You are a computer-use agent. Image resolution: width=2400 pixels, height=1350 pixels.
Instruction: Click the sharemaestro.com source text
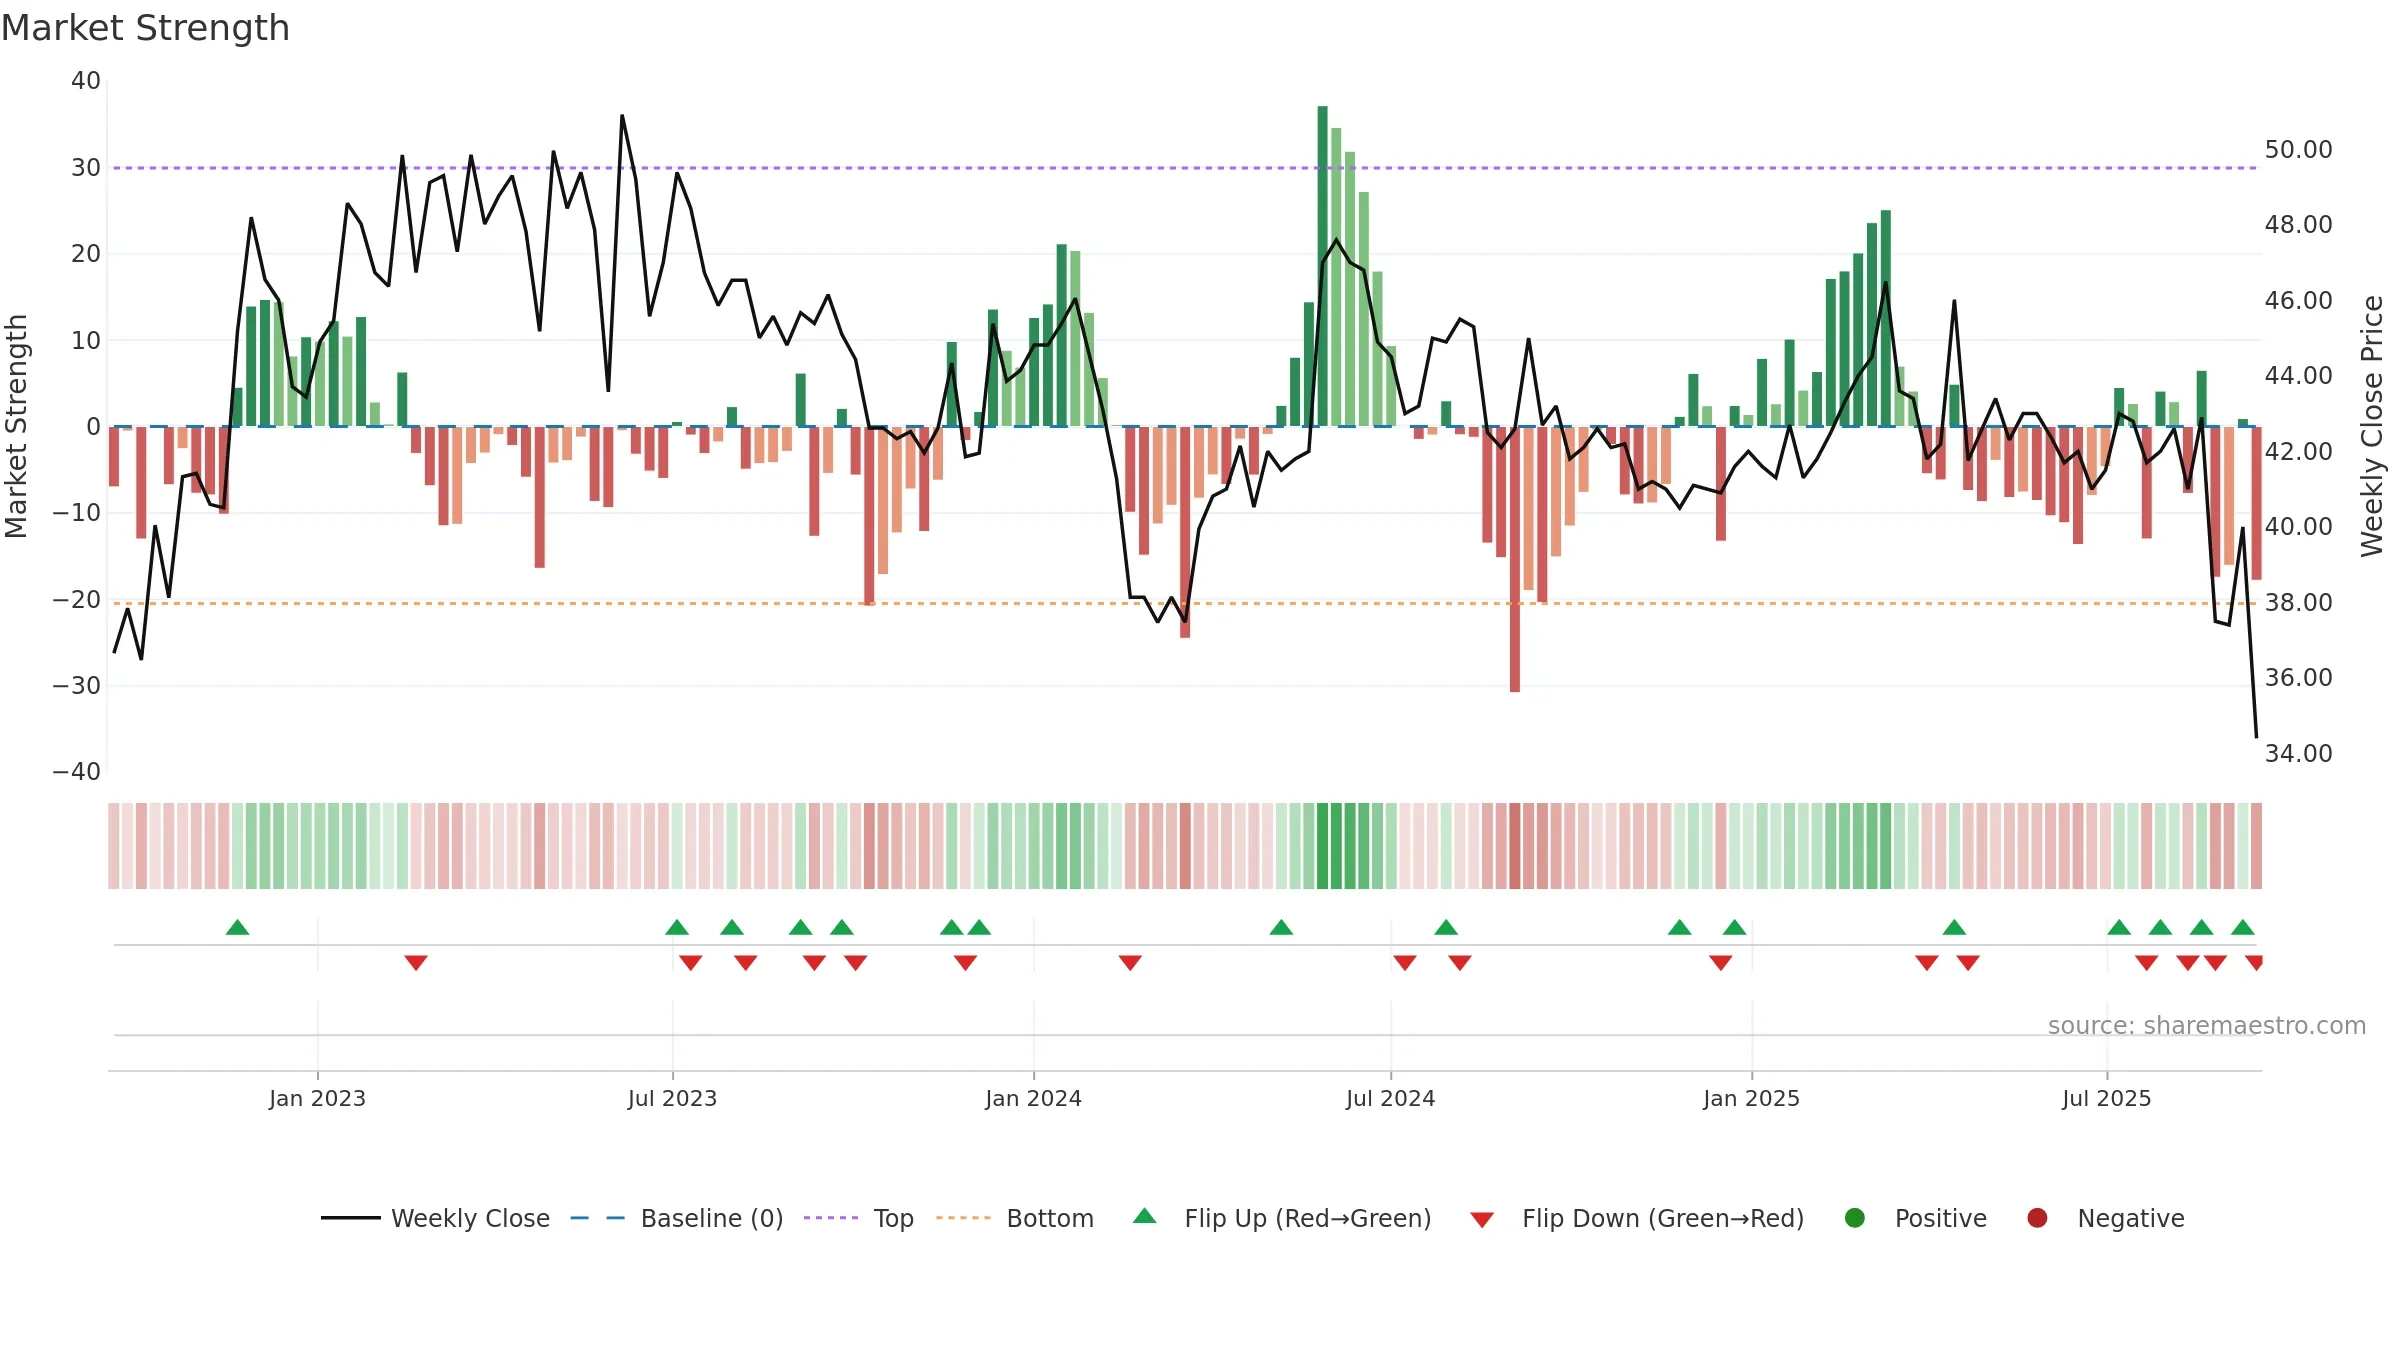click(x=2207, y=1026)
